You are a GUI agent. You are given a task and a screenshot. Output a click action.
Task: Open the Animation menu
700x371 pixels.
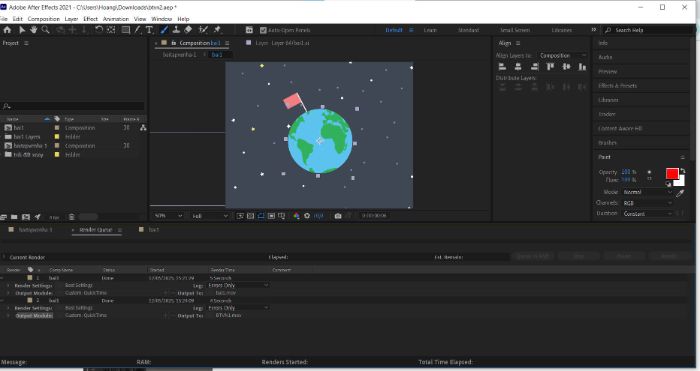pyautogui.click(x=116, y=19)
